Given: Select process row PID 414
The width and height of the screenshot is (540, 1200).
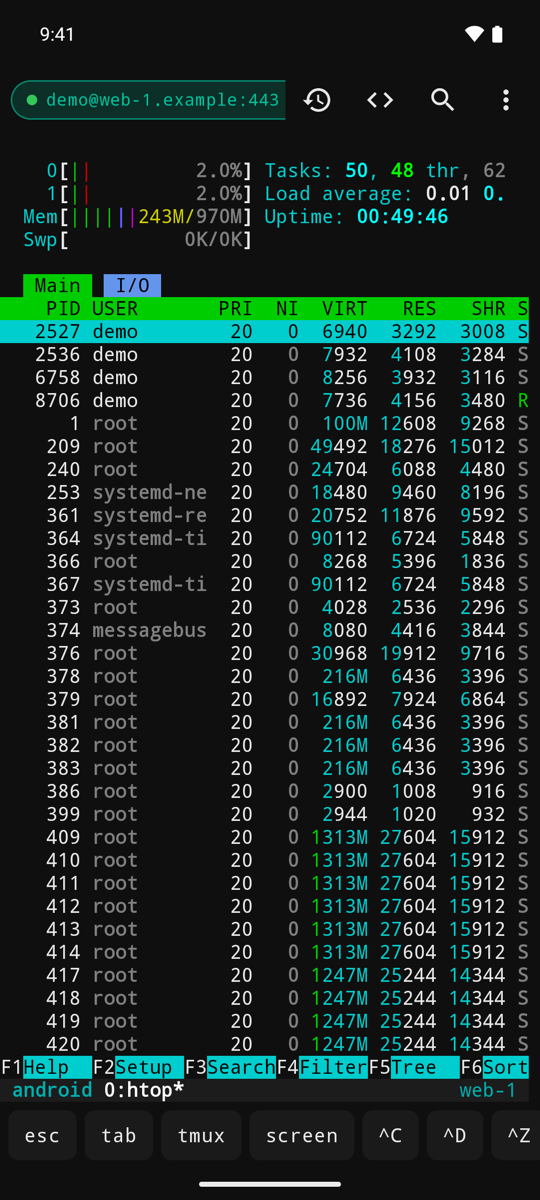Looking at the screenshot, I should coord(265,953).
